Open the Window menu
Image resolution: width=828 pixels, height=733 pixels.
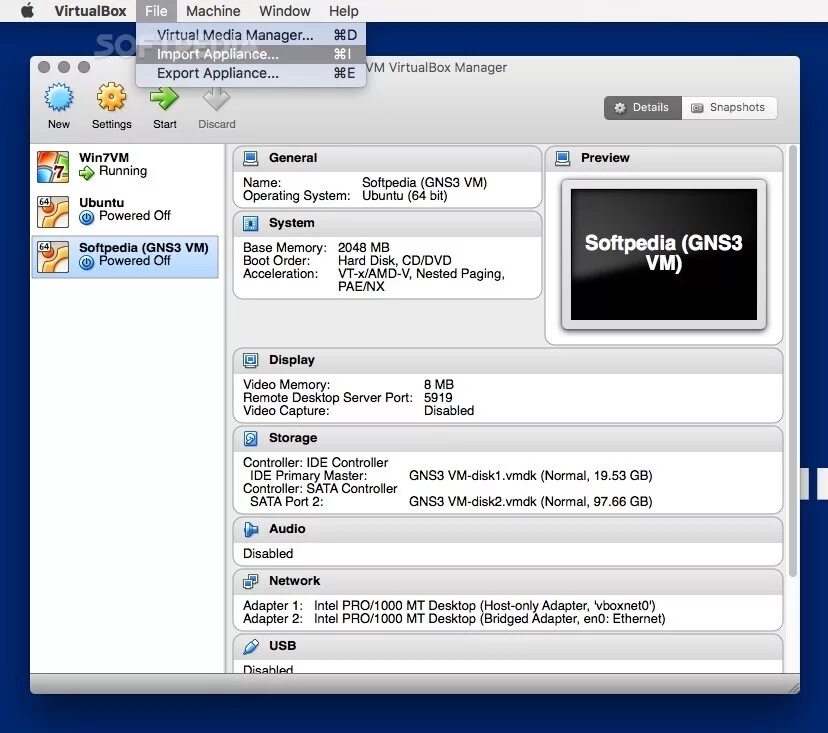(x=285, y=11)
